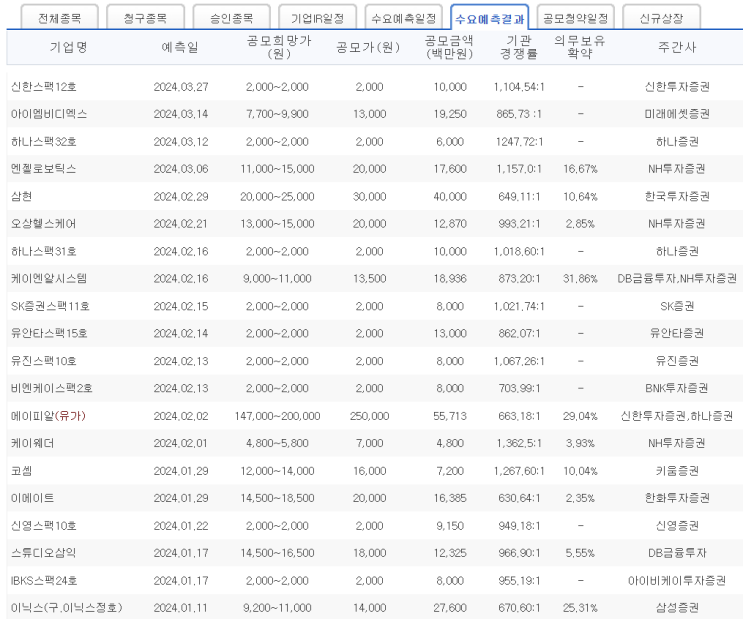743x619 pixels.
Task: Click the 의무보유확약 column header
Action: 580,47
